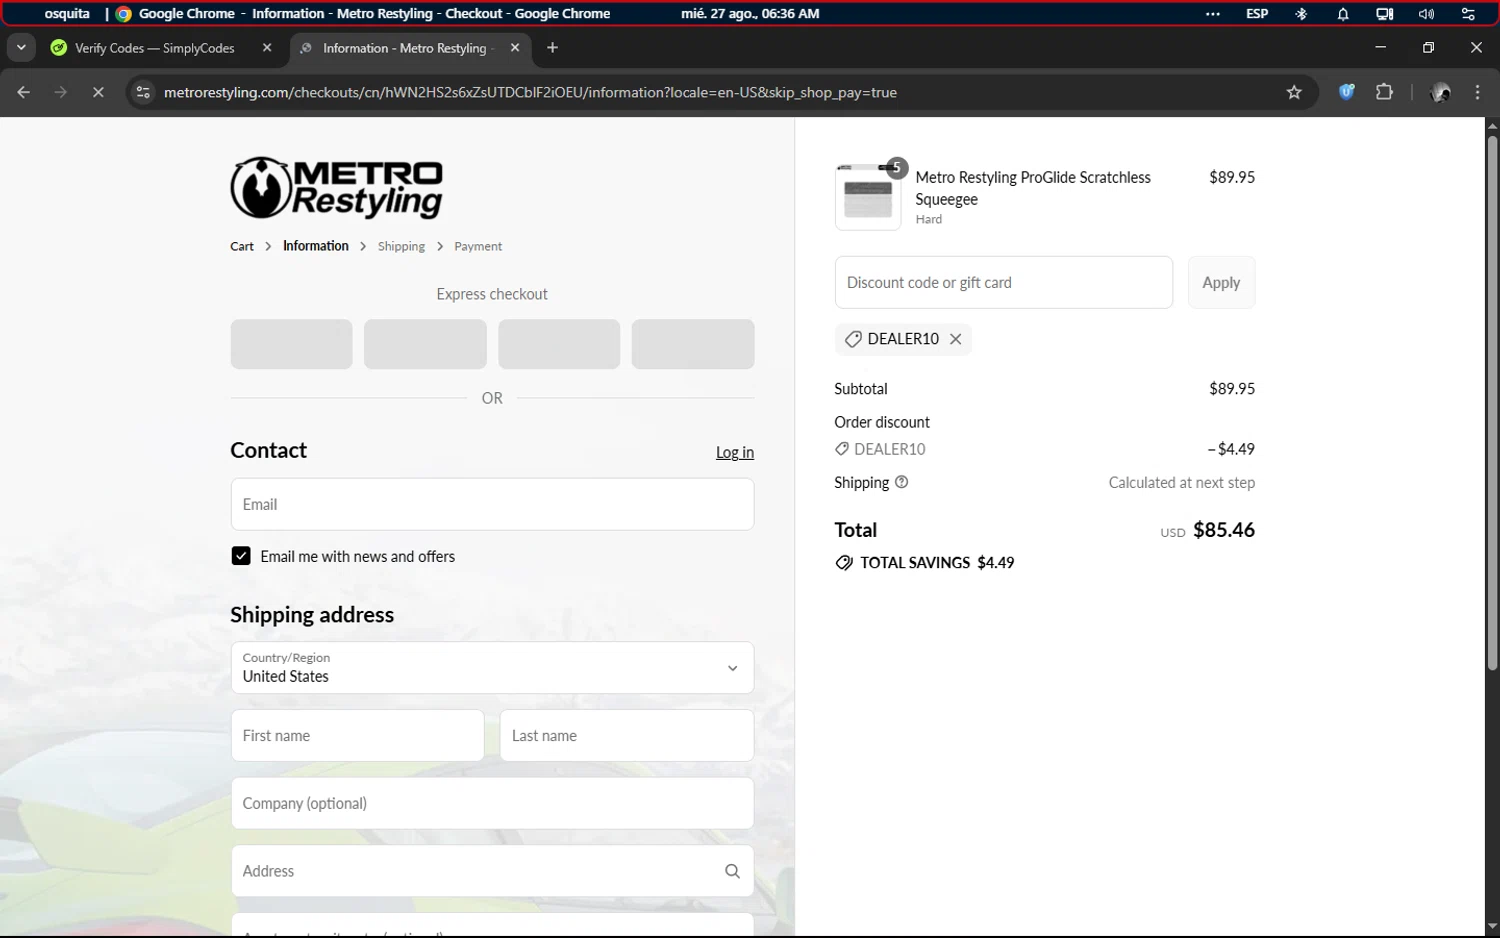Apply the discount code
Screen dimensions: 1500x938
[1221, 282]
